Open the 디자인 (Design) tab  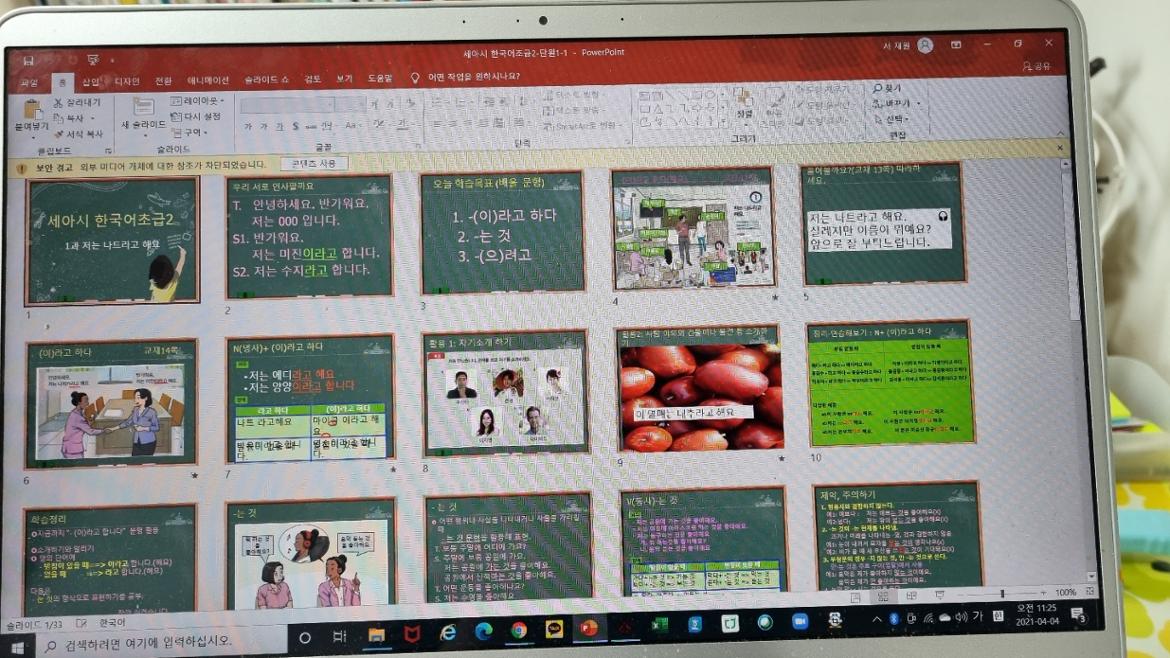click(x=127, y=81)
